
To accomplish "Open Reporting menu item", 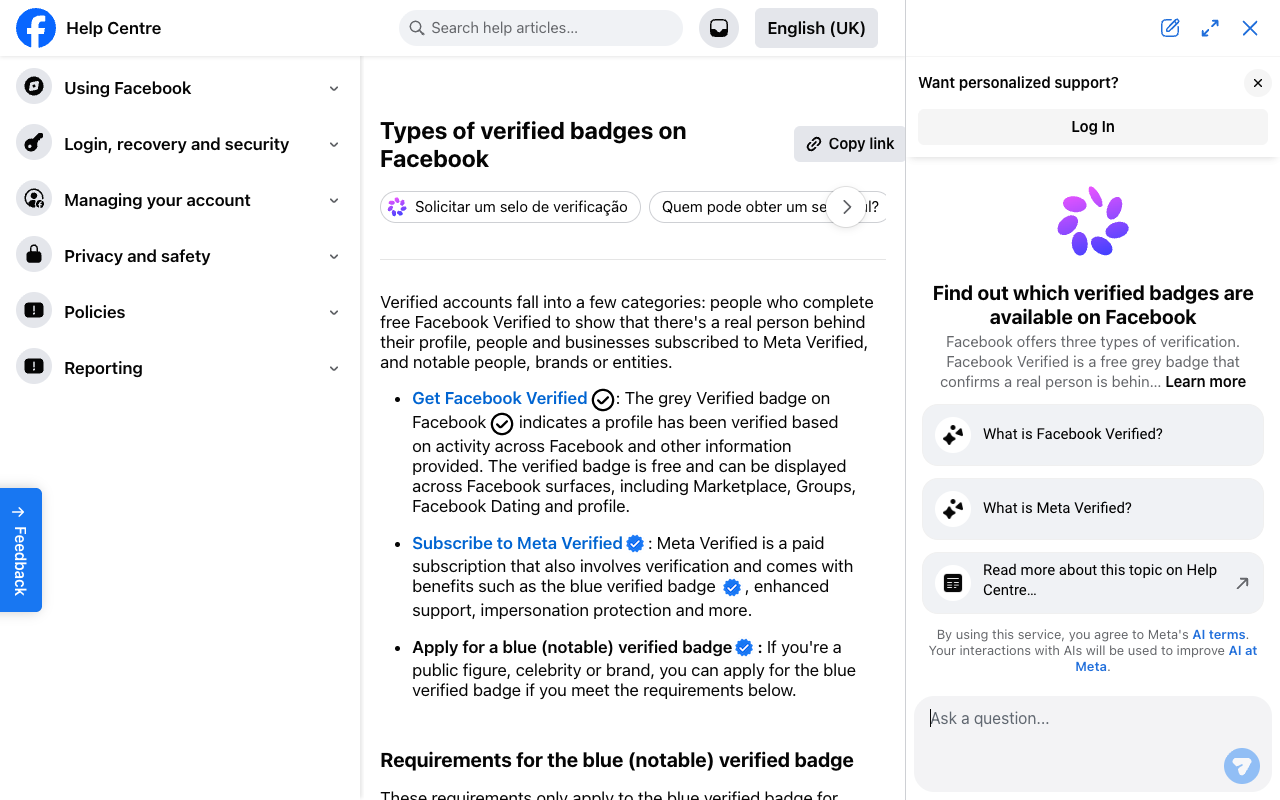I will click(x=180, y=368).
